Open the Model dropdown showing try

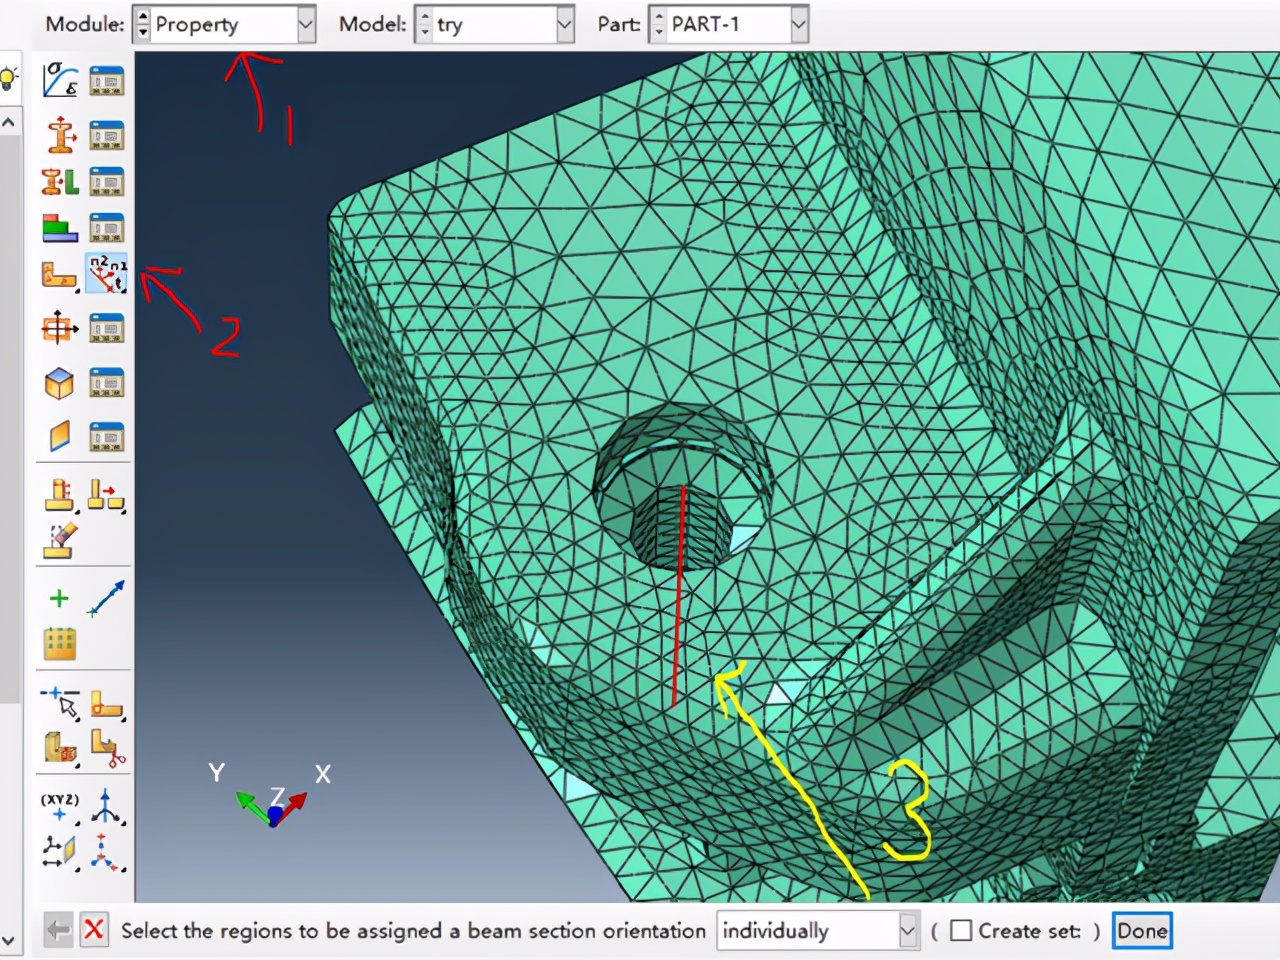point(564,25)
